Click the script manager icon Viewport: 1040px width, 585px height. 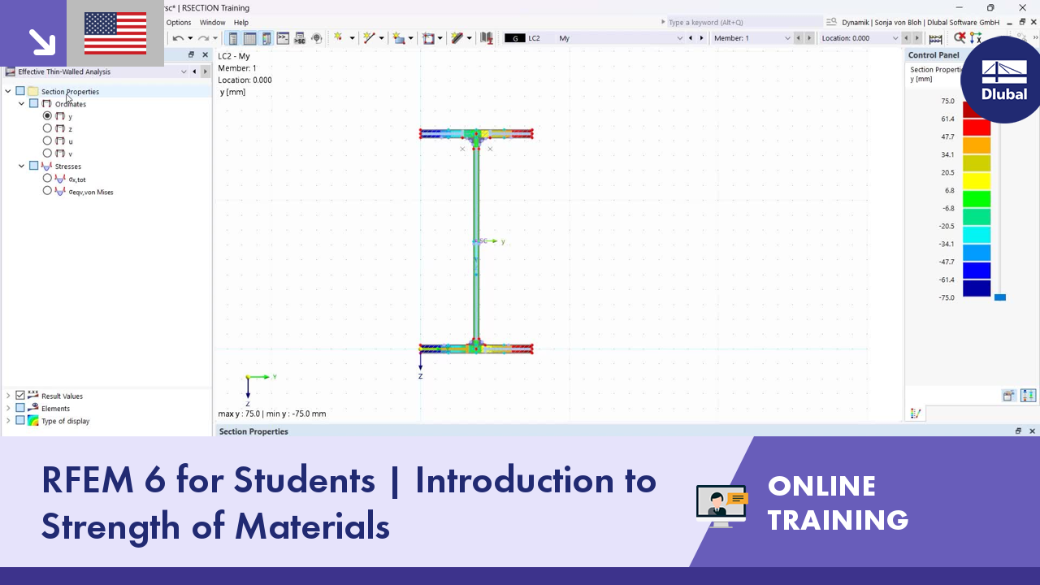pyautogui.click(x=300, y=38)
